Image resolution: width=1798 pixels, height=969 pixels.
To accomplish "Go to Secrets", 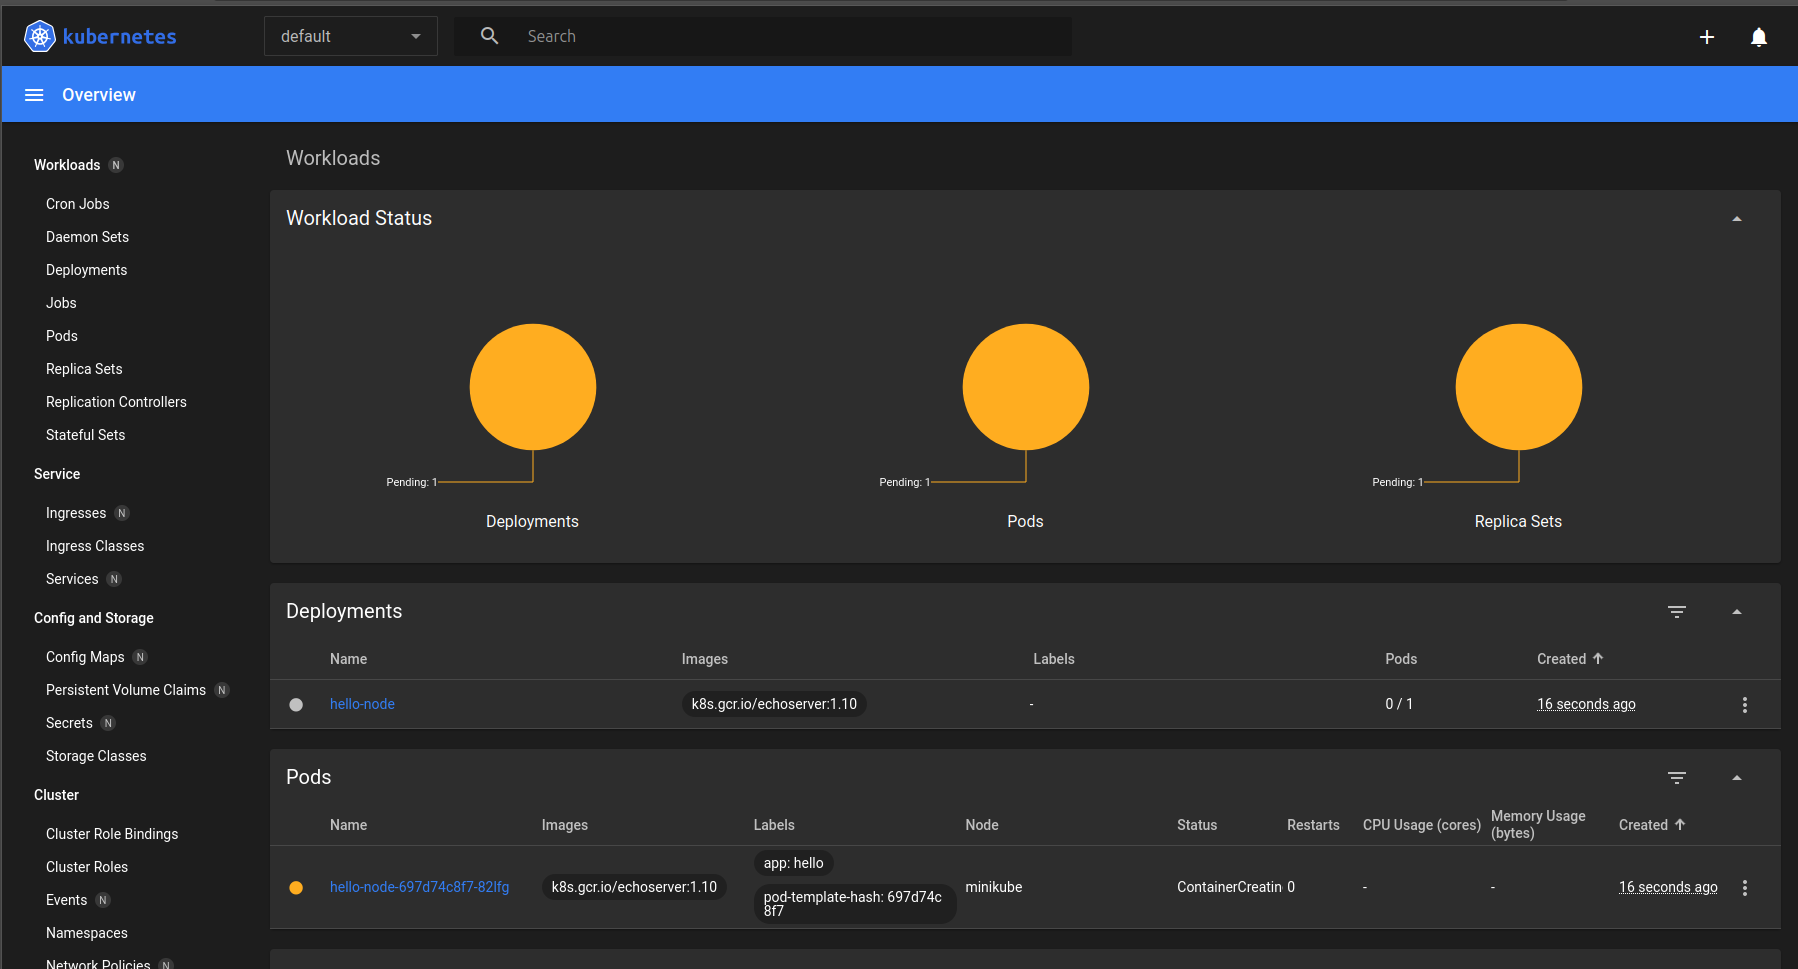I will 69,723.
